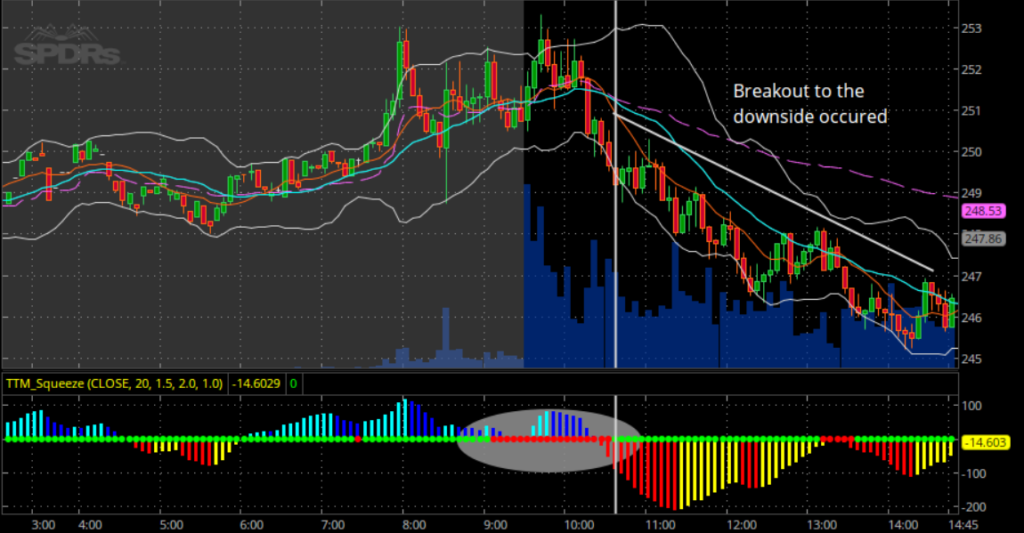This screenshot has width=1024, height=533.
Task: Click the 4:00 time axis label
Action: coord(89,525)
